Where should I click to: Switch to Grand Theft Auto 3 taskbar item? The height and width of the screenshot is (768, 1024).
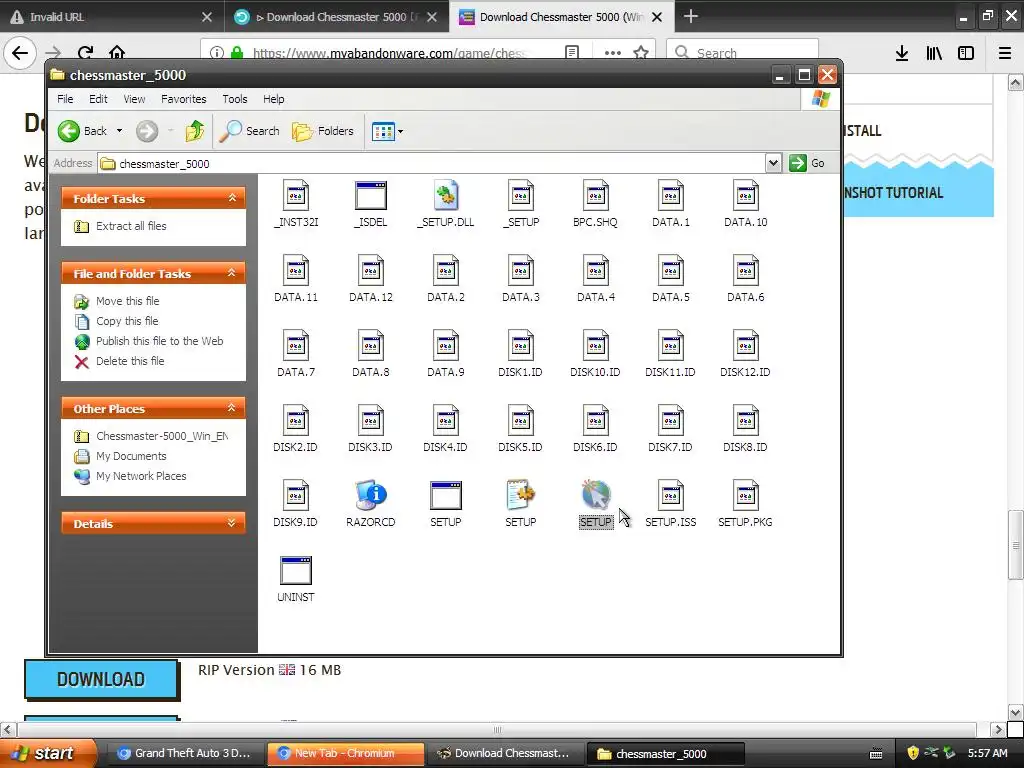click(184, 753)
